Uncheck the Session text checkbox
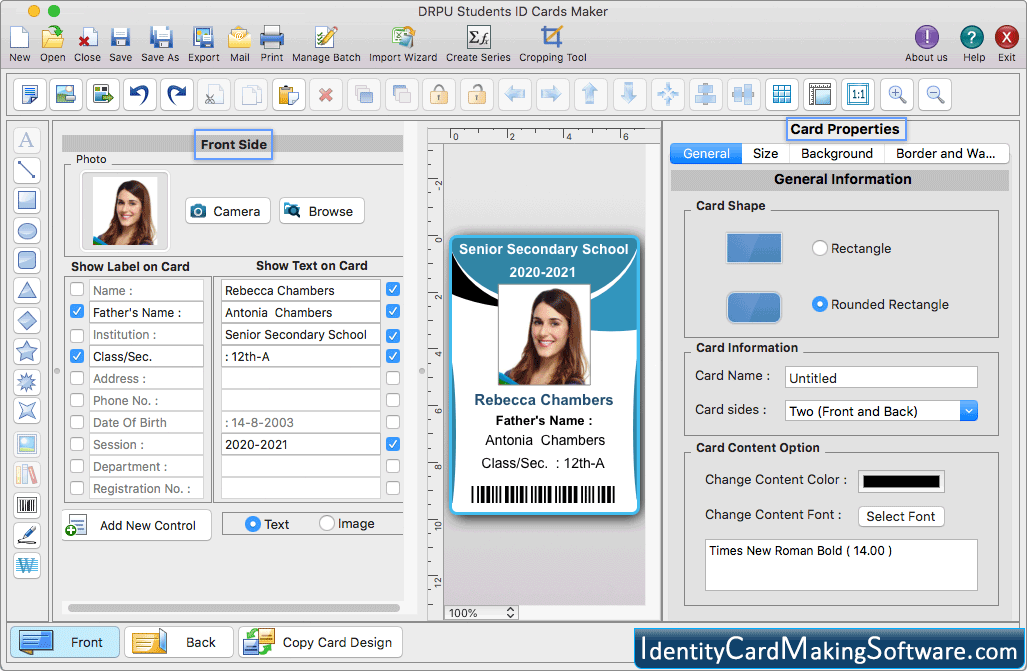Viewport: 1027px width, 671px height. [393, 444]
